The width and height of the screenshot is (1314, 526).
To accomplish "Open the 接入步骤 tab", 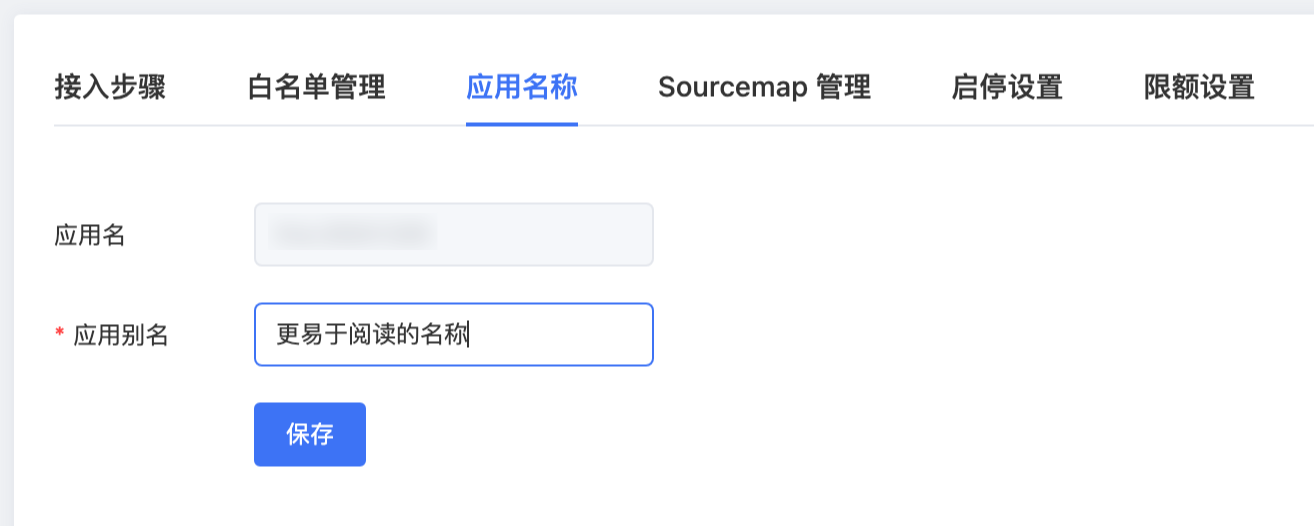I will pos(110,88).
